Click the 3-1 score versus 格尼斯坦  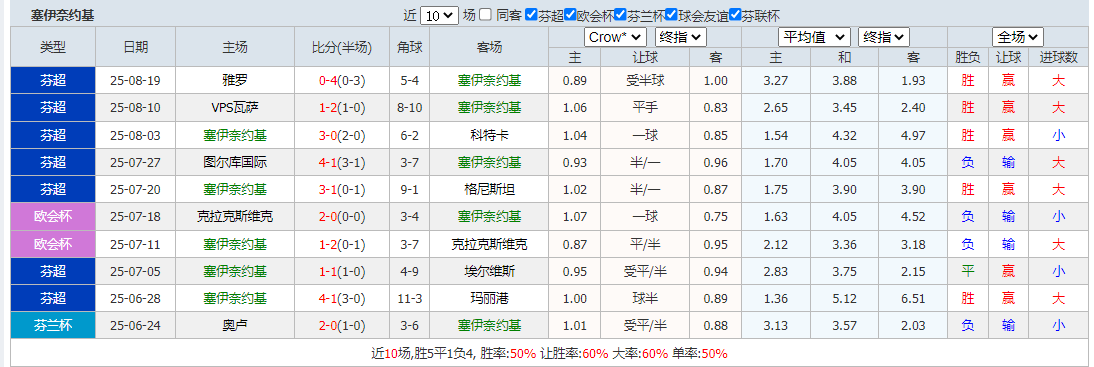[x=329, y=190]
